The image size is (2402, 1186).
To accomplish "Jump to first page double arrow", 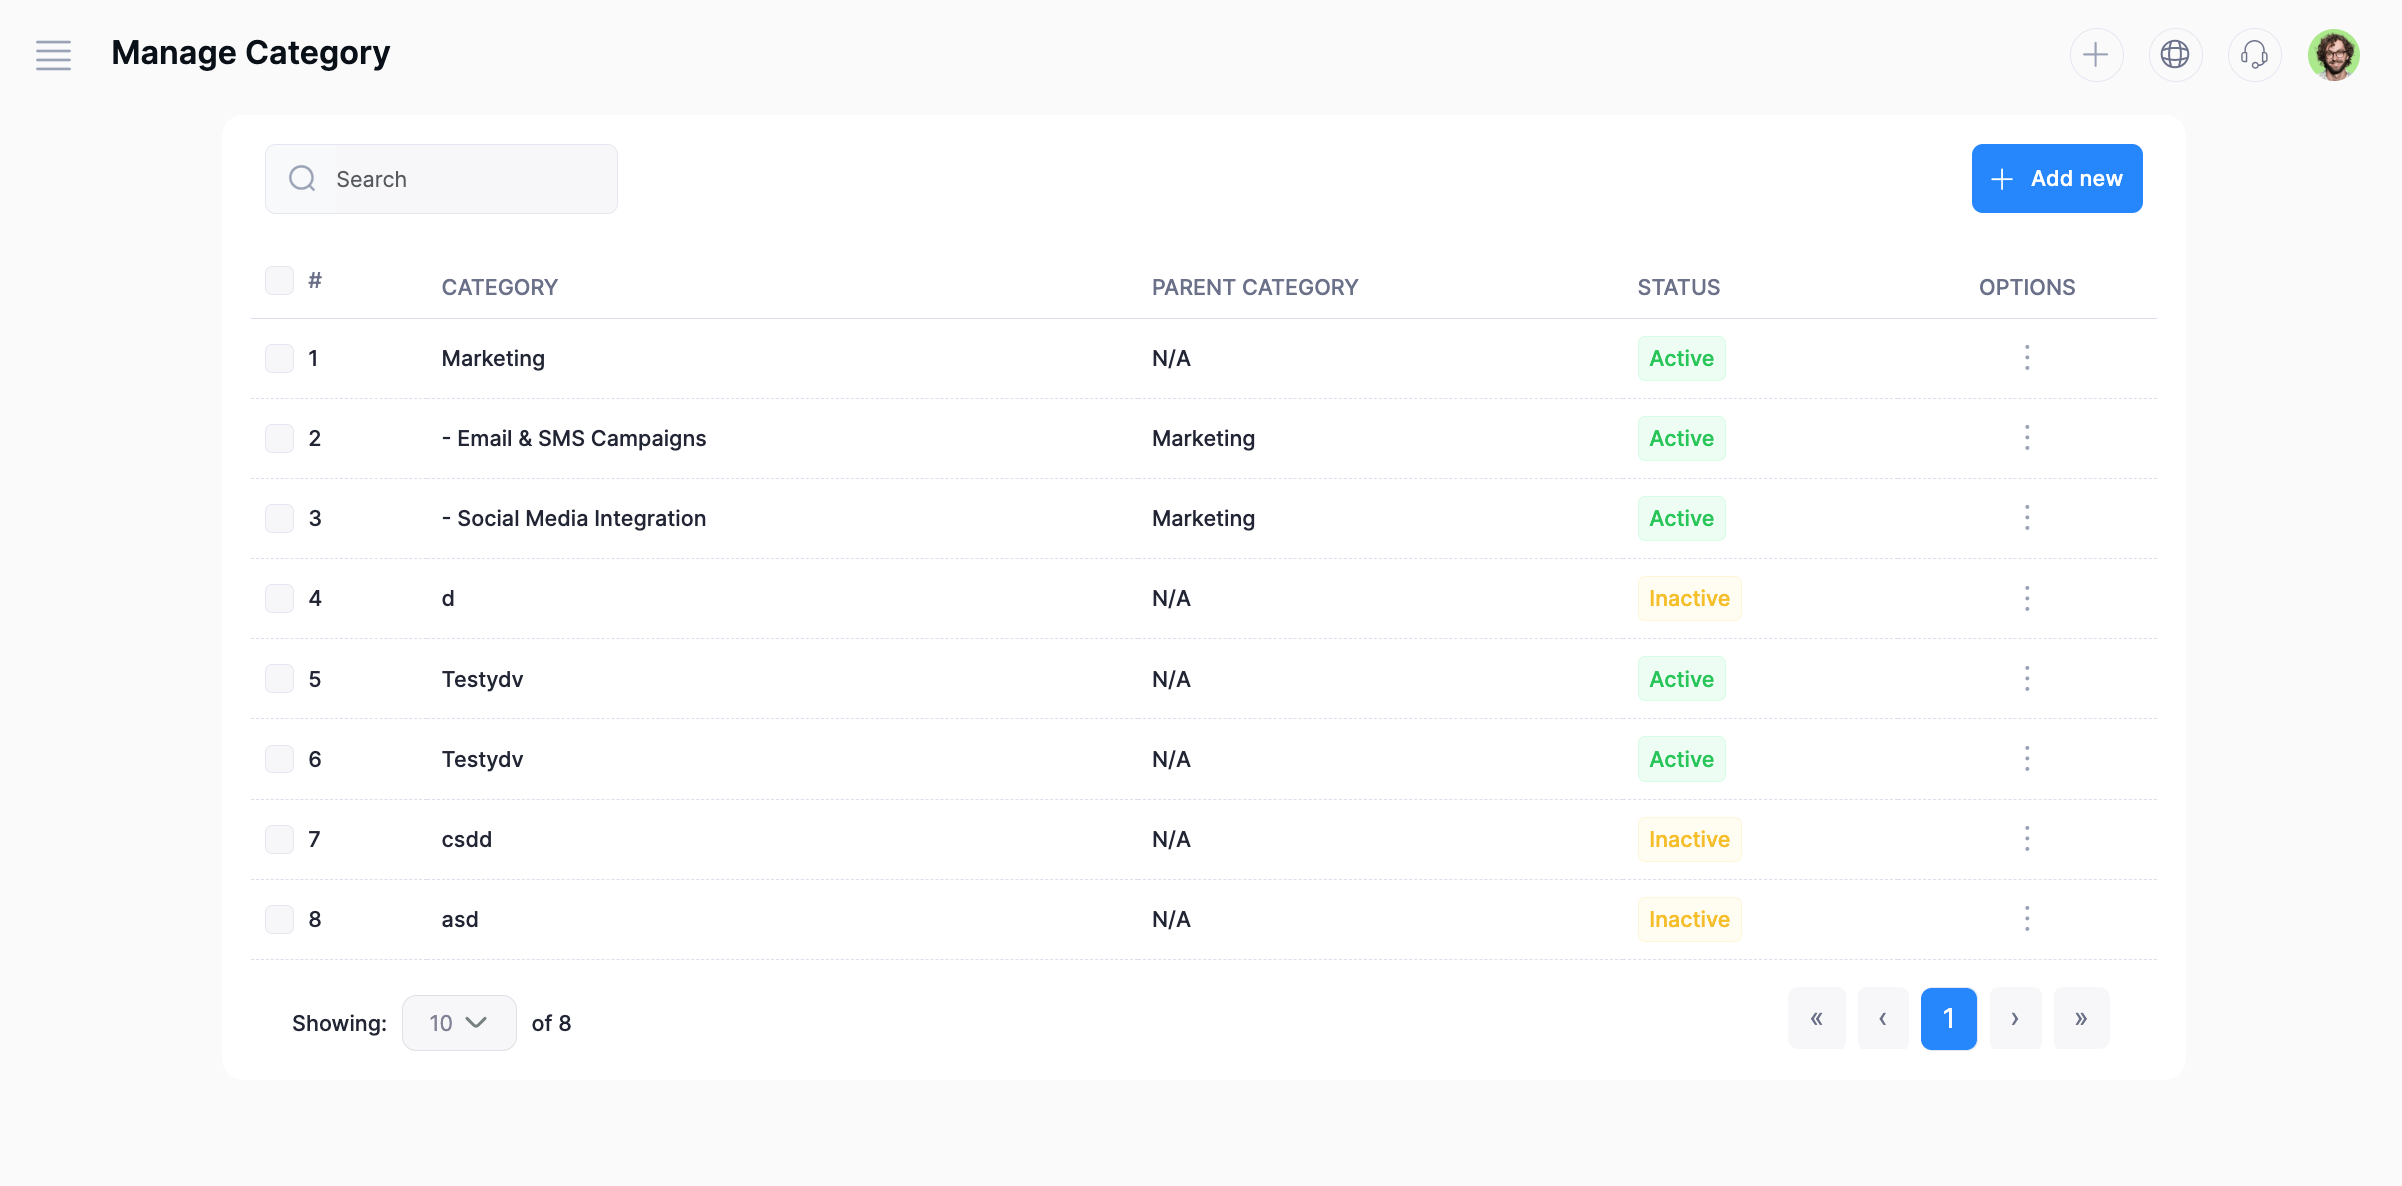I will pos(1816,1019).
